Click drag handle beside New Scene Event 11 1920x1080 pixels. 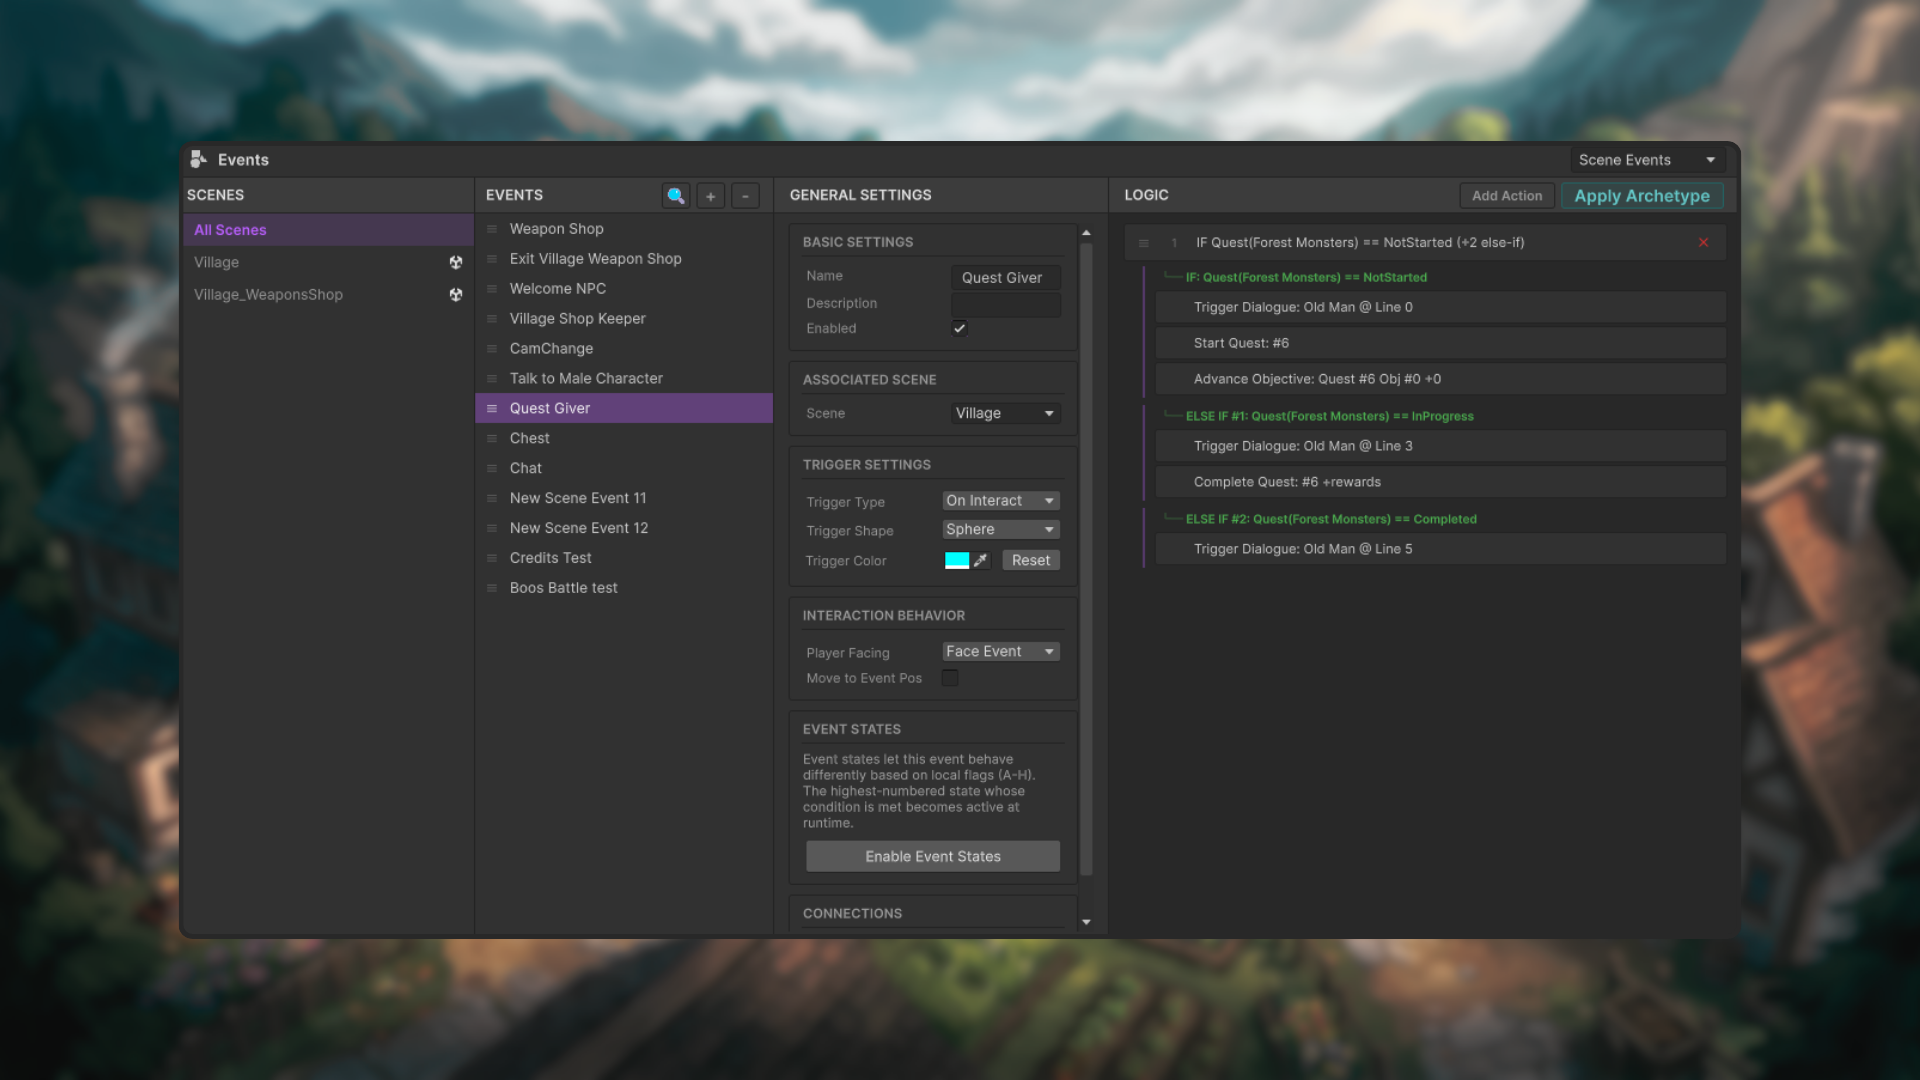492,498
